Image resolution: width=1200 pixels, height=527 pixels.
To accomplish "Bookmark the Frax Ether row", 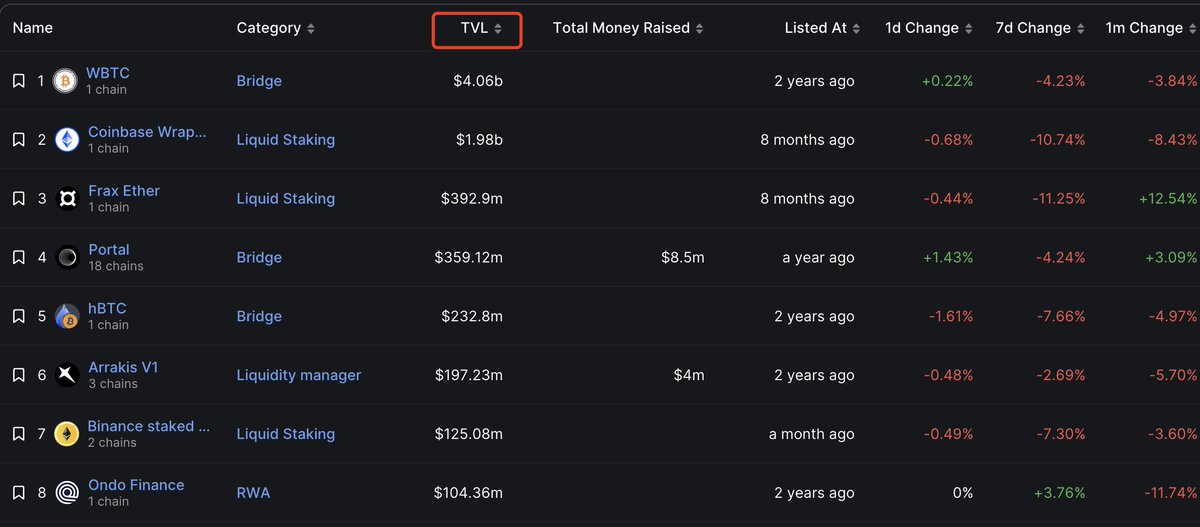I will point(19,199).
